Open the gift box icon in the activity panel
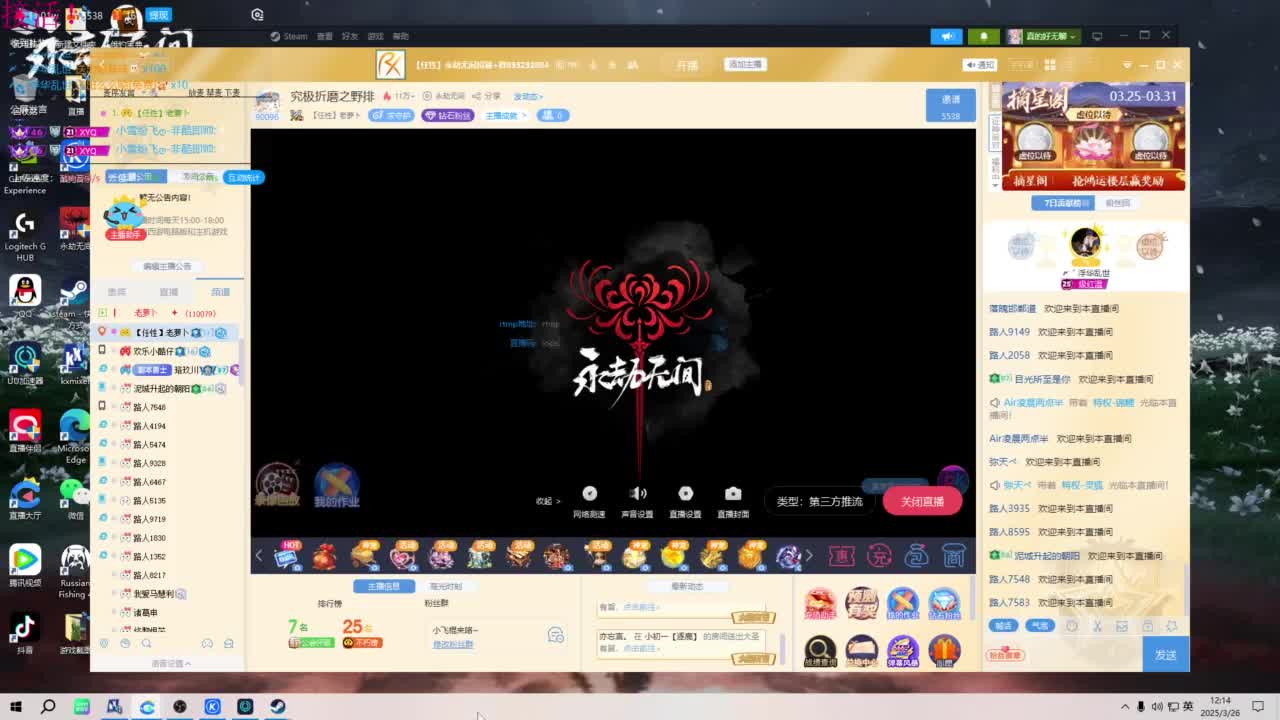Screen dimensions: 1280x720 pyautogui.click(x=943, y=651)
